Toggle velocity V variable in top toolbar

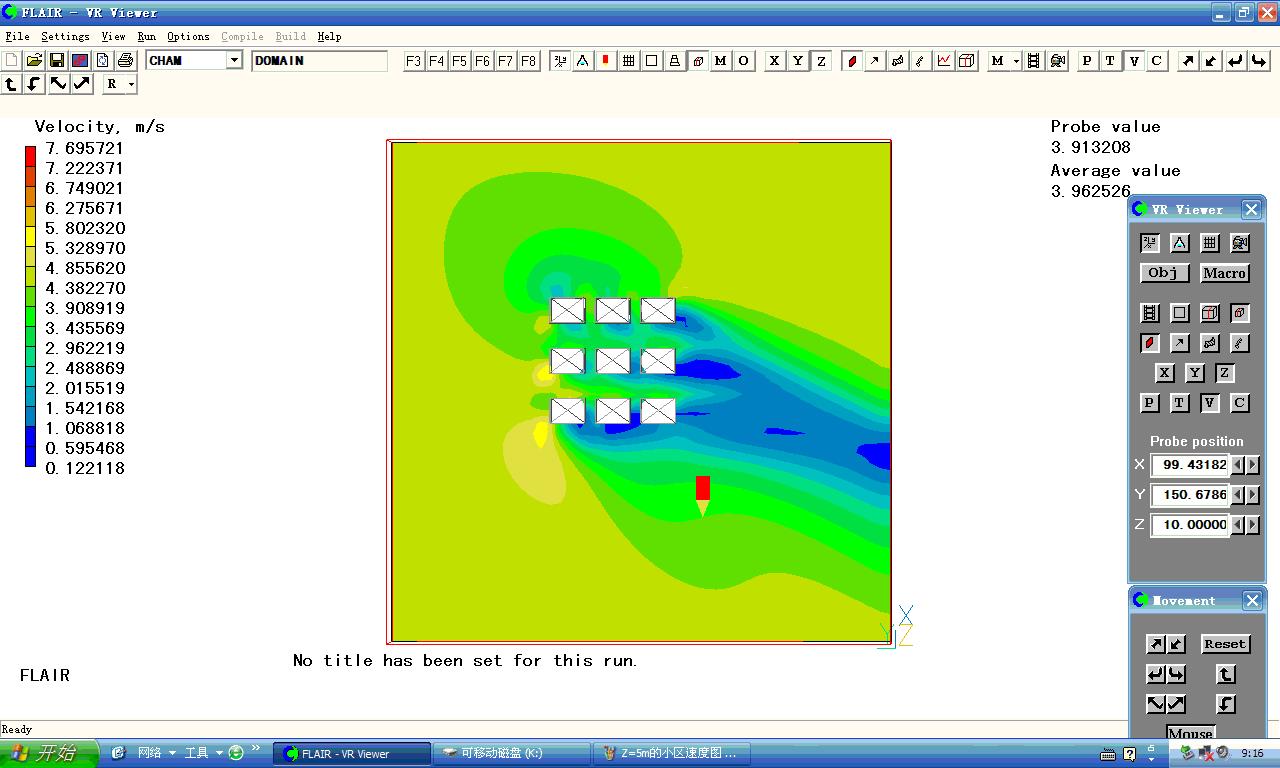pyautogui.click(x=1133, y=61)
